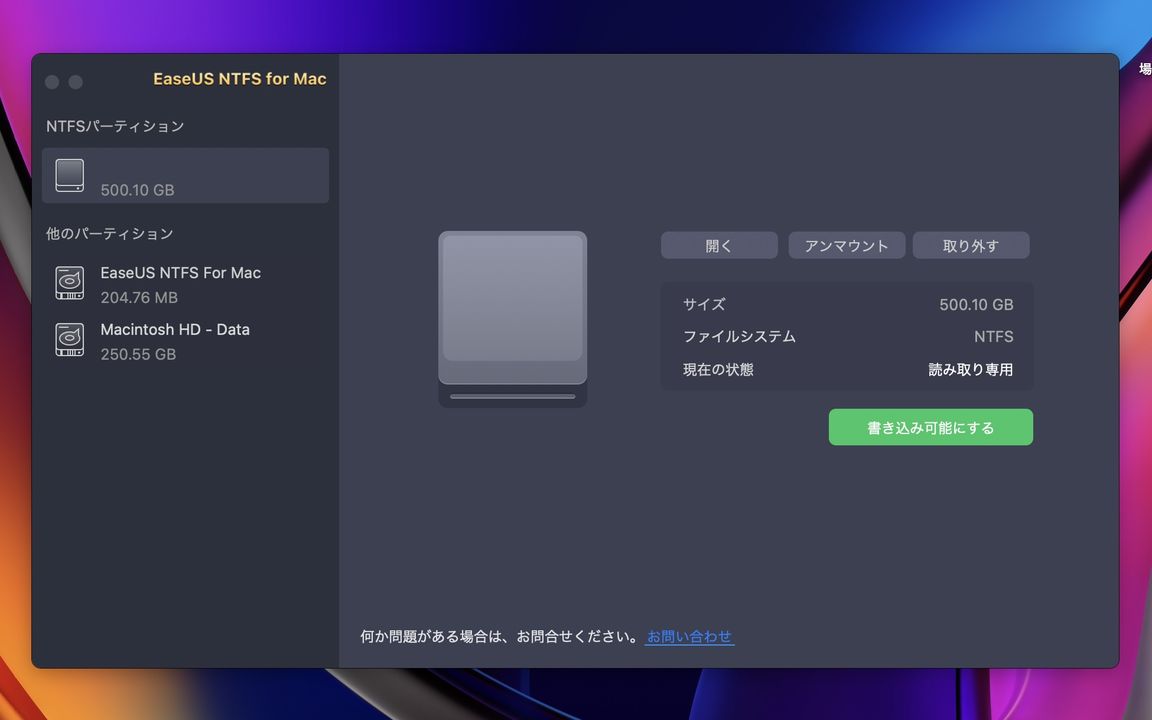This screenshot has width=1152, height=720.
Task: Click the NTFS file system value
Action: 993,336
